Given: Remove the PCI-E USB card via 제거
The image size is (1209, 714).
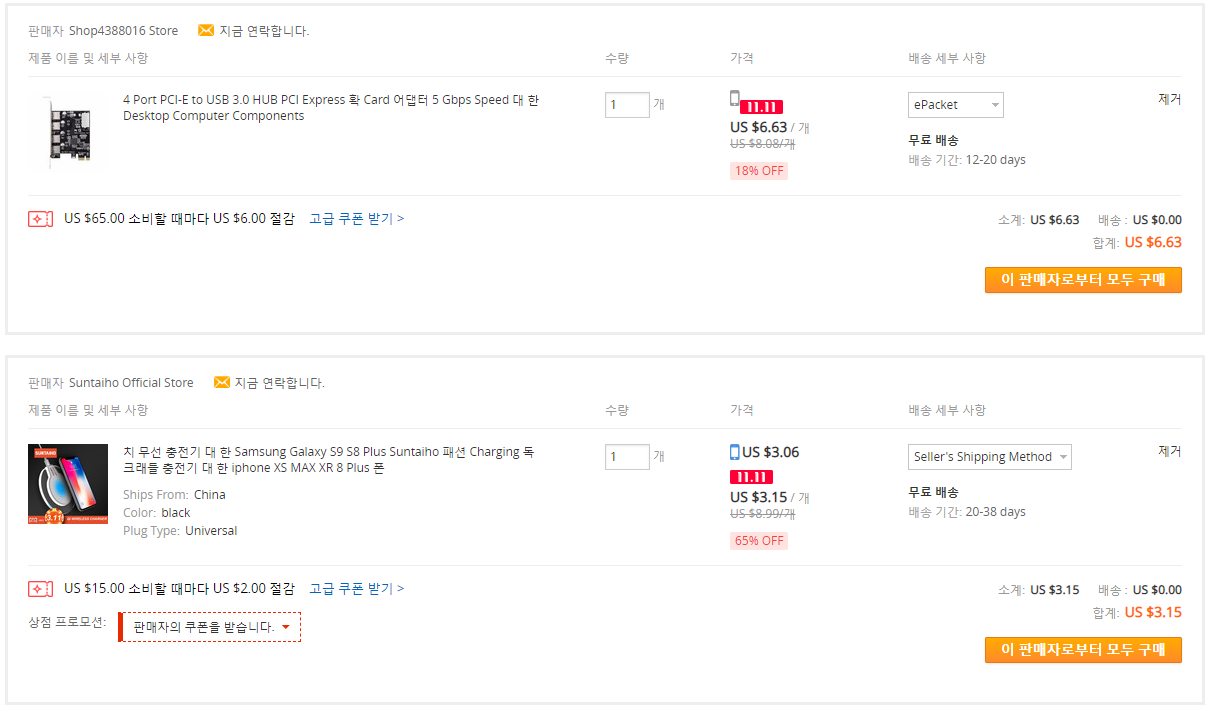Looking at the screenshot, I should [x=1170, y=99].
